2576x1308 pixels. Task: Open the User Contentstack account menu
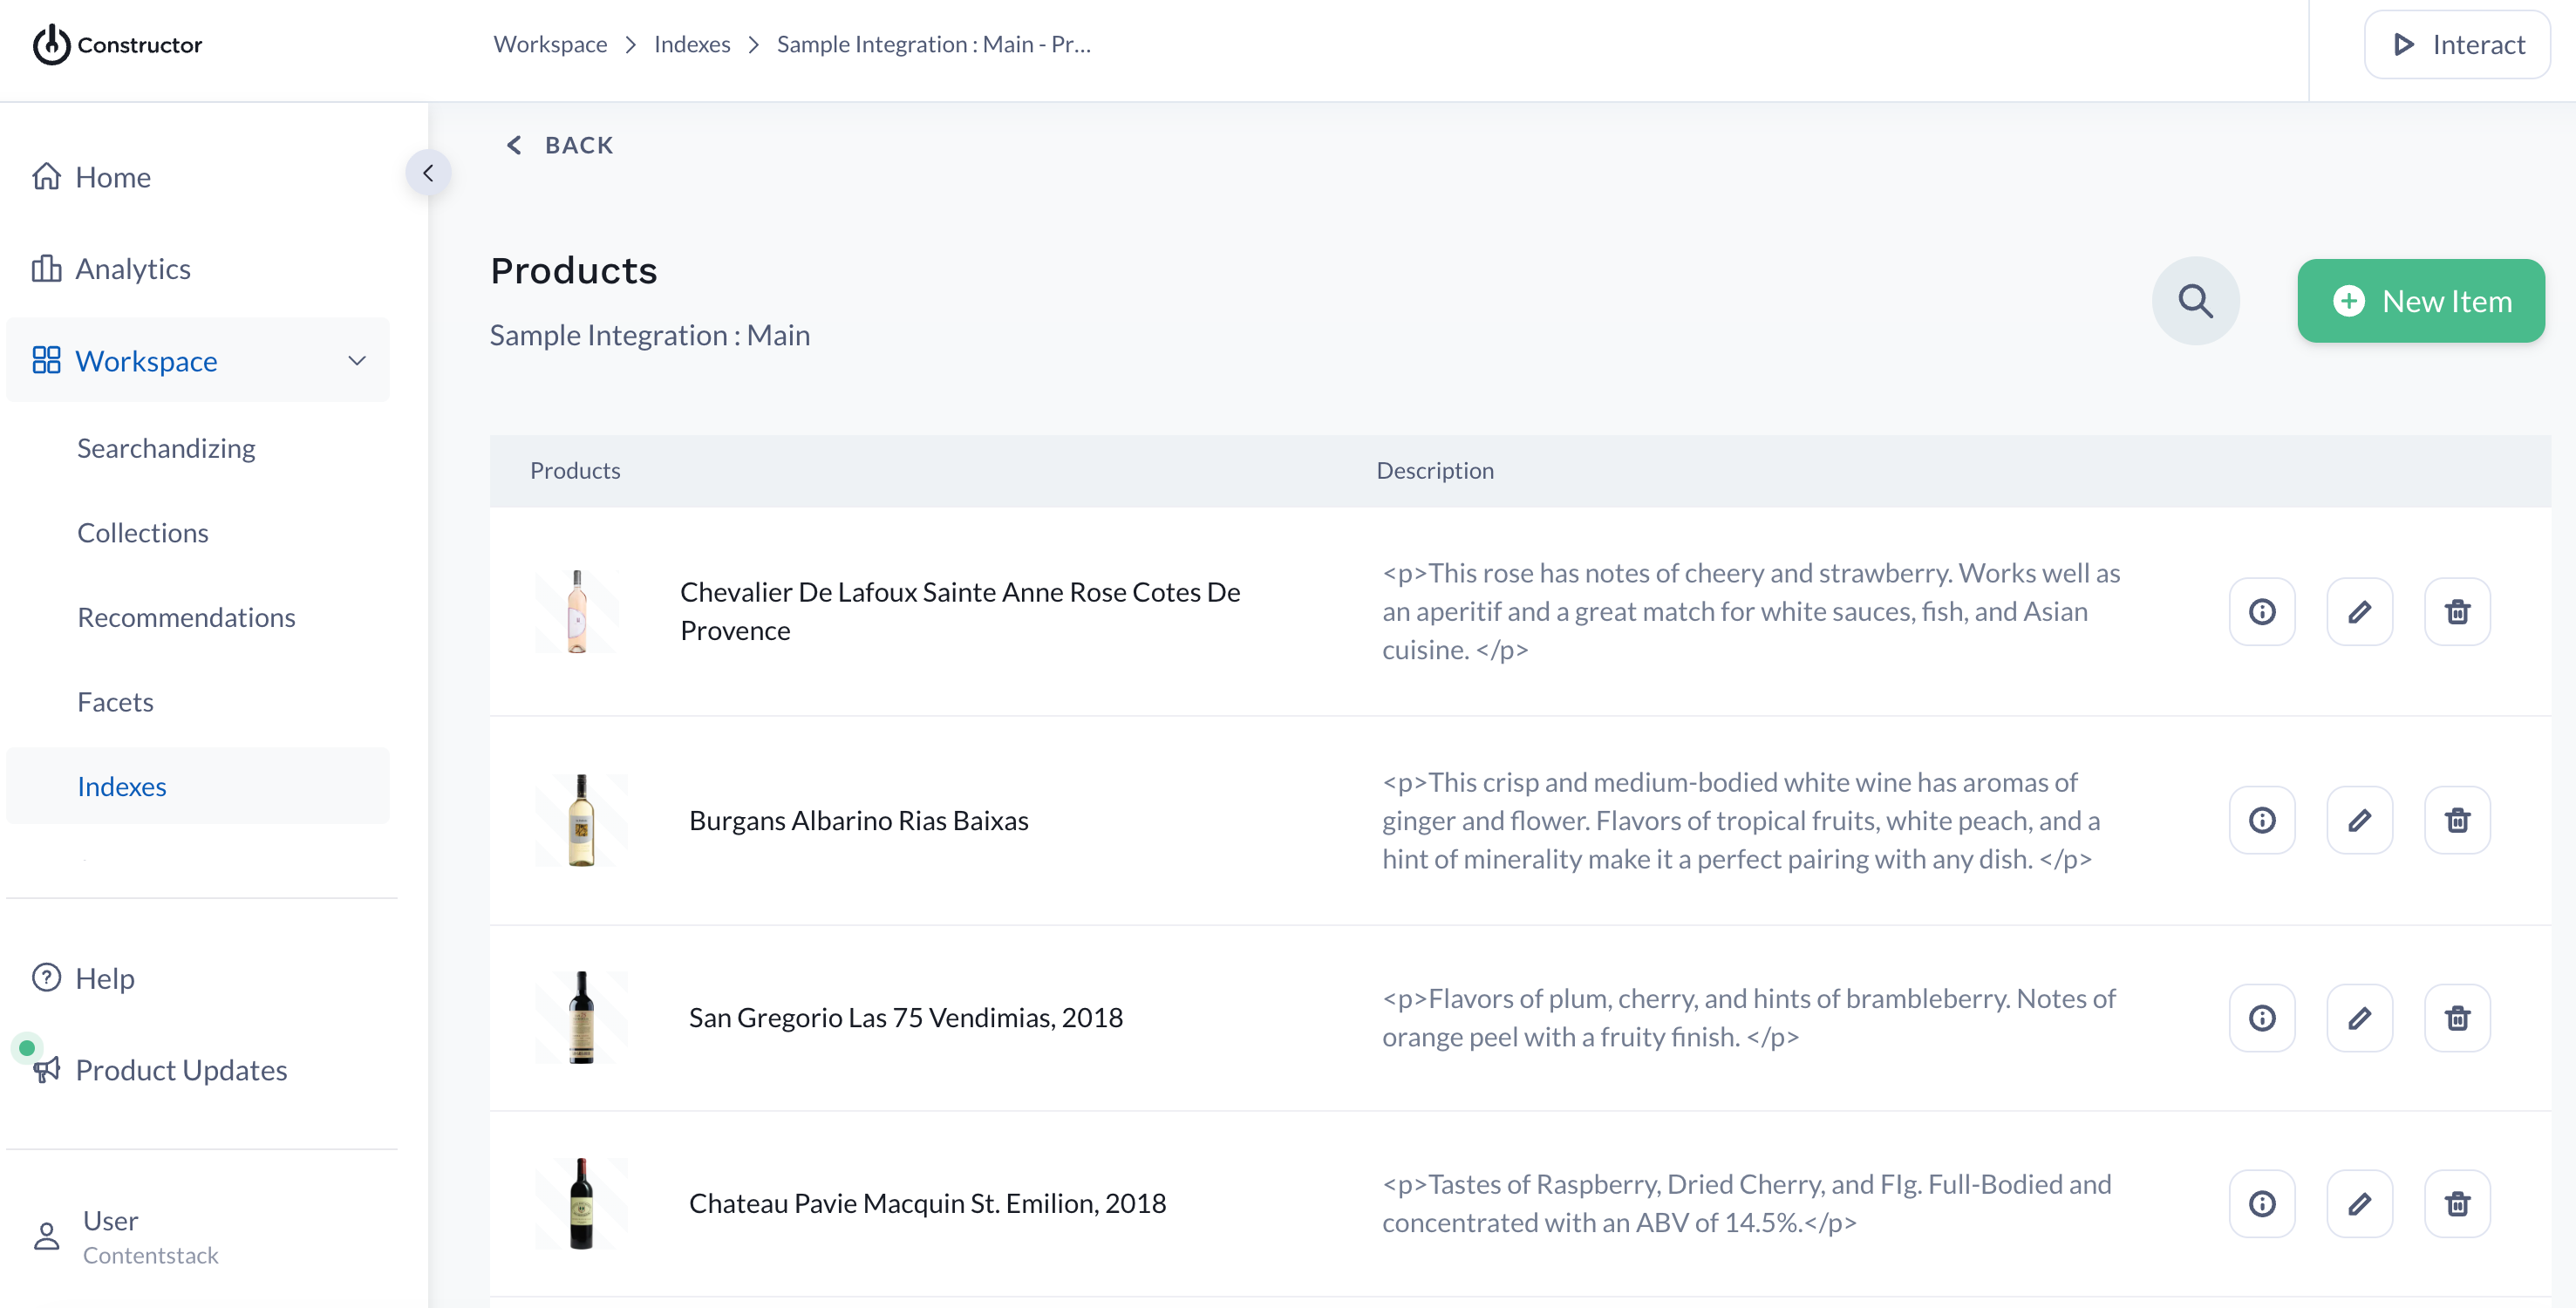150,1237
